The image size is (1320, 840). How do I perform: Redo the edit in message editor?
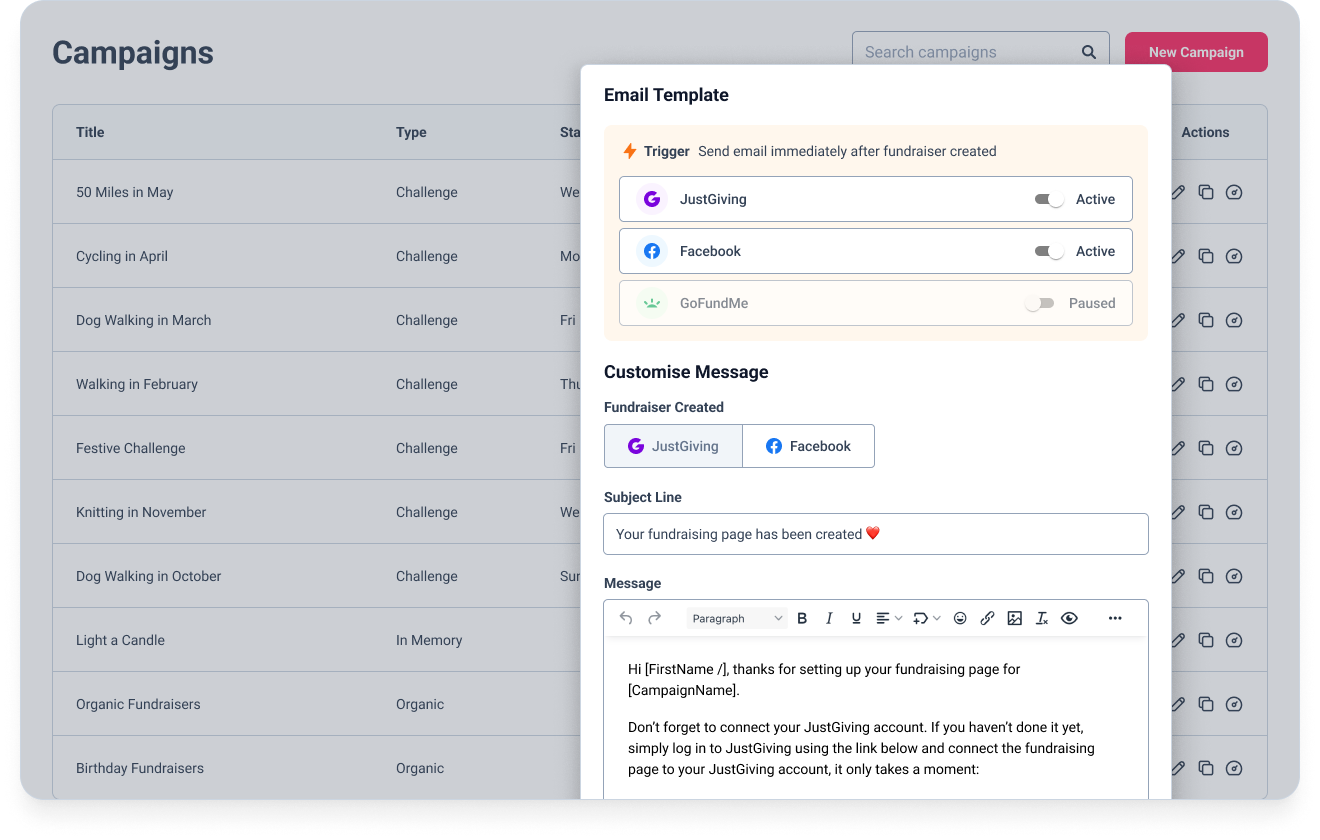pos(655,618)
